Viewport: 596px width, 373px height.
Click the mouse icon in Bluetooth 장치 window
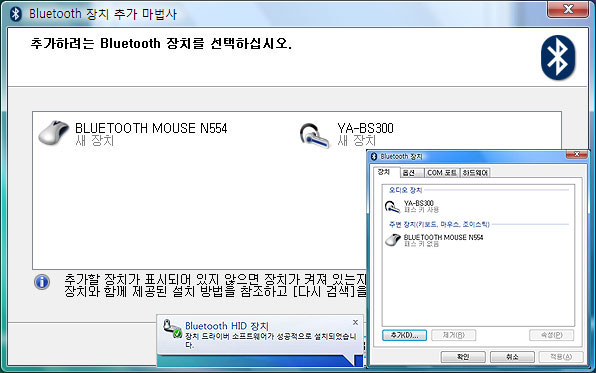tap(393, 240)
